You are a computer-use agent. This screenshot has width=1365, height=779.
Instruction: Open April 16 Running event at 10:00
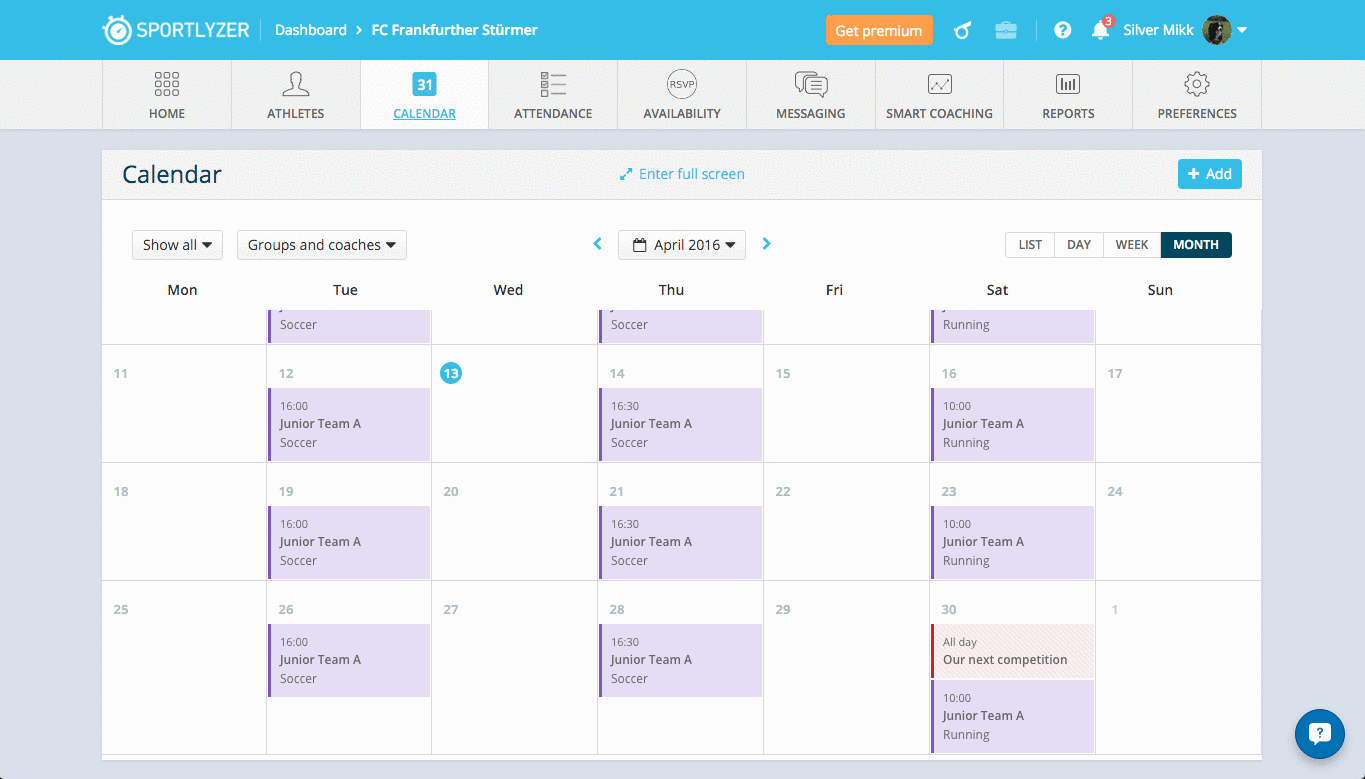tap(1012, 424)
